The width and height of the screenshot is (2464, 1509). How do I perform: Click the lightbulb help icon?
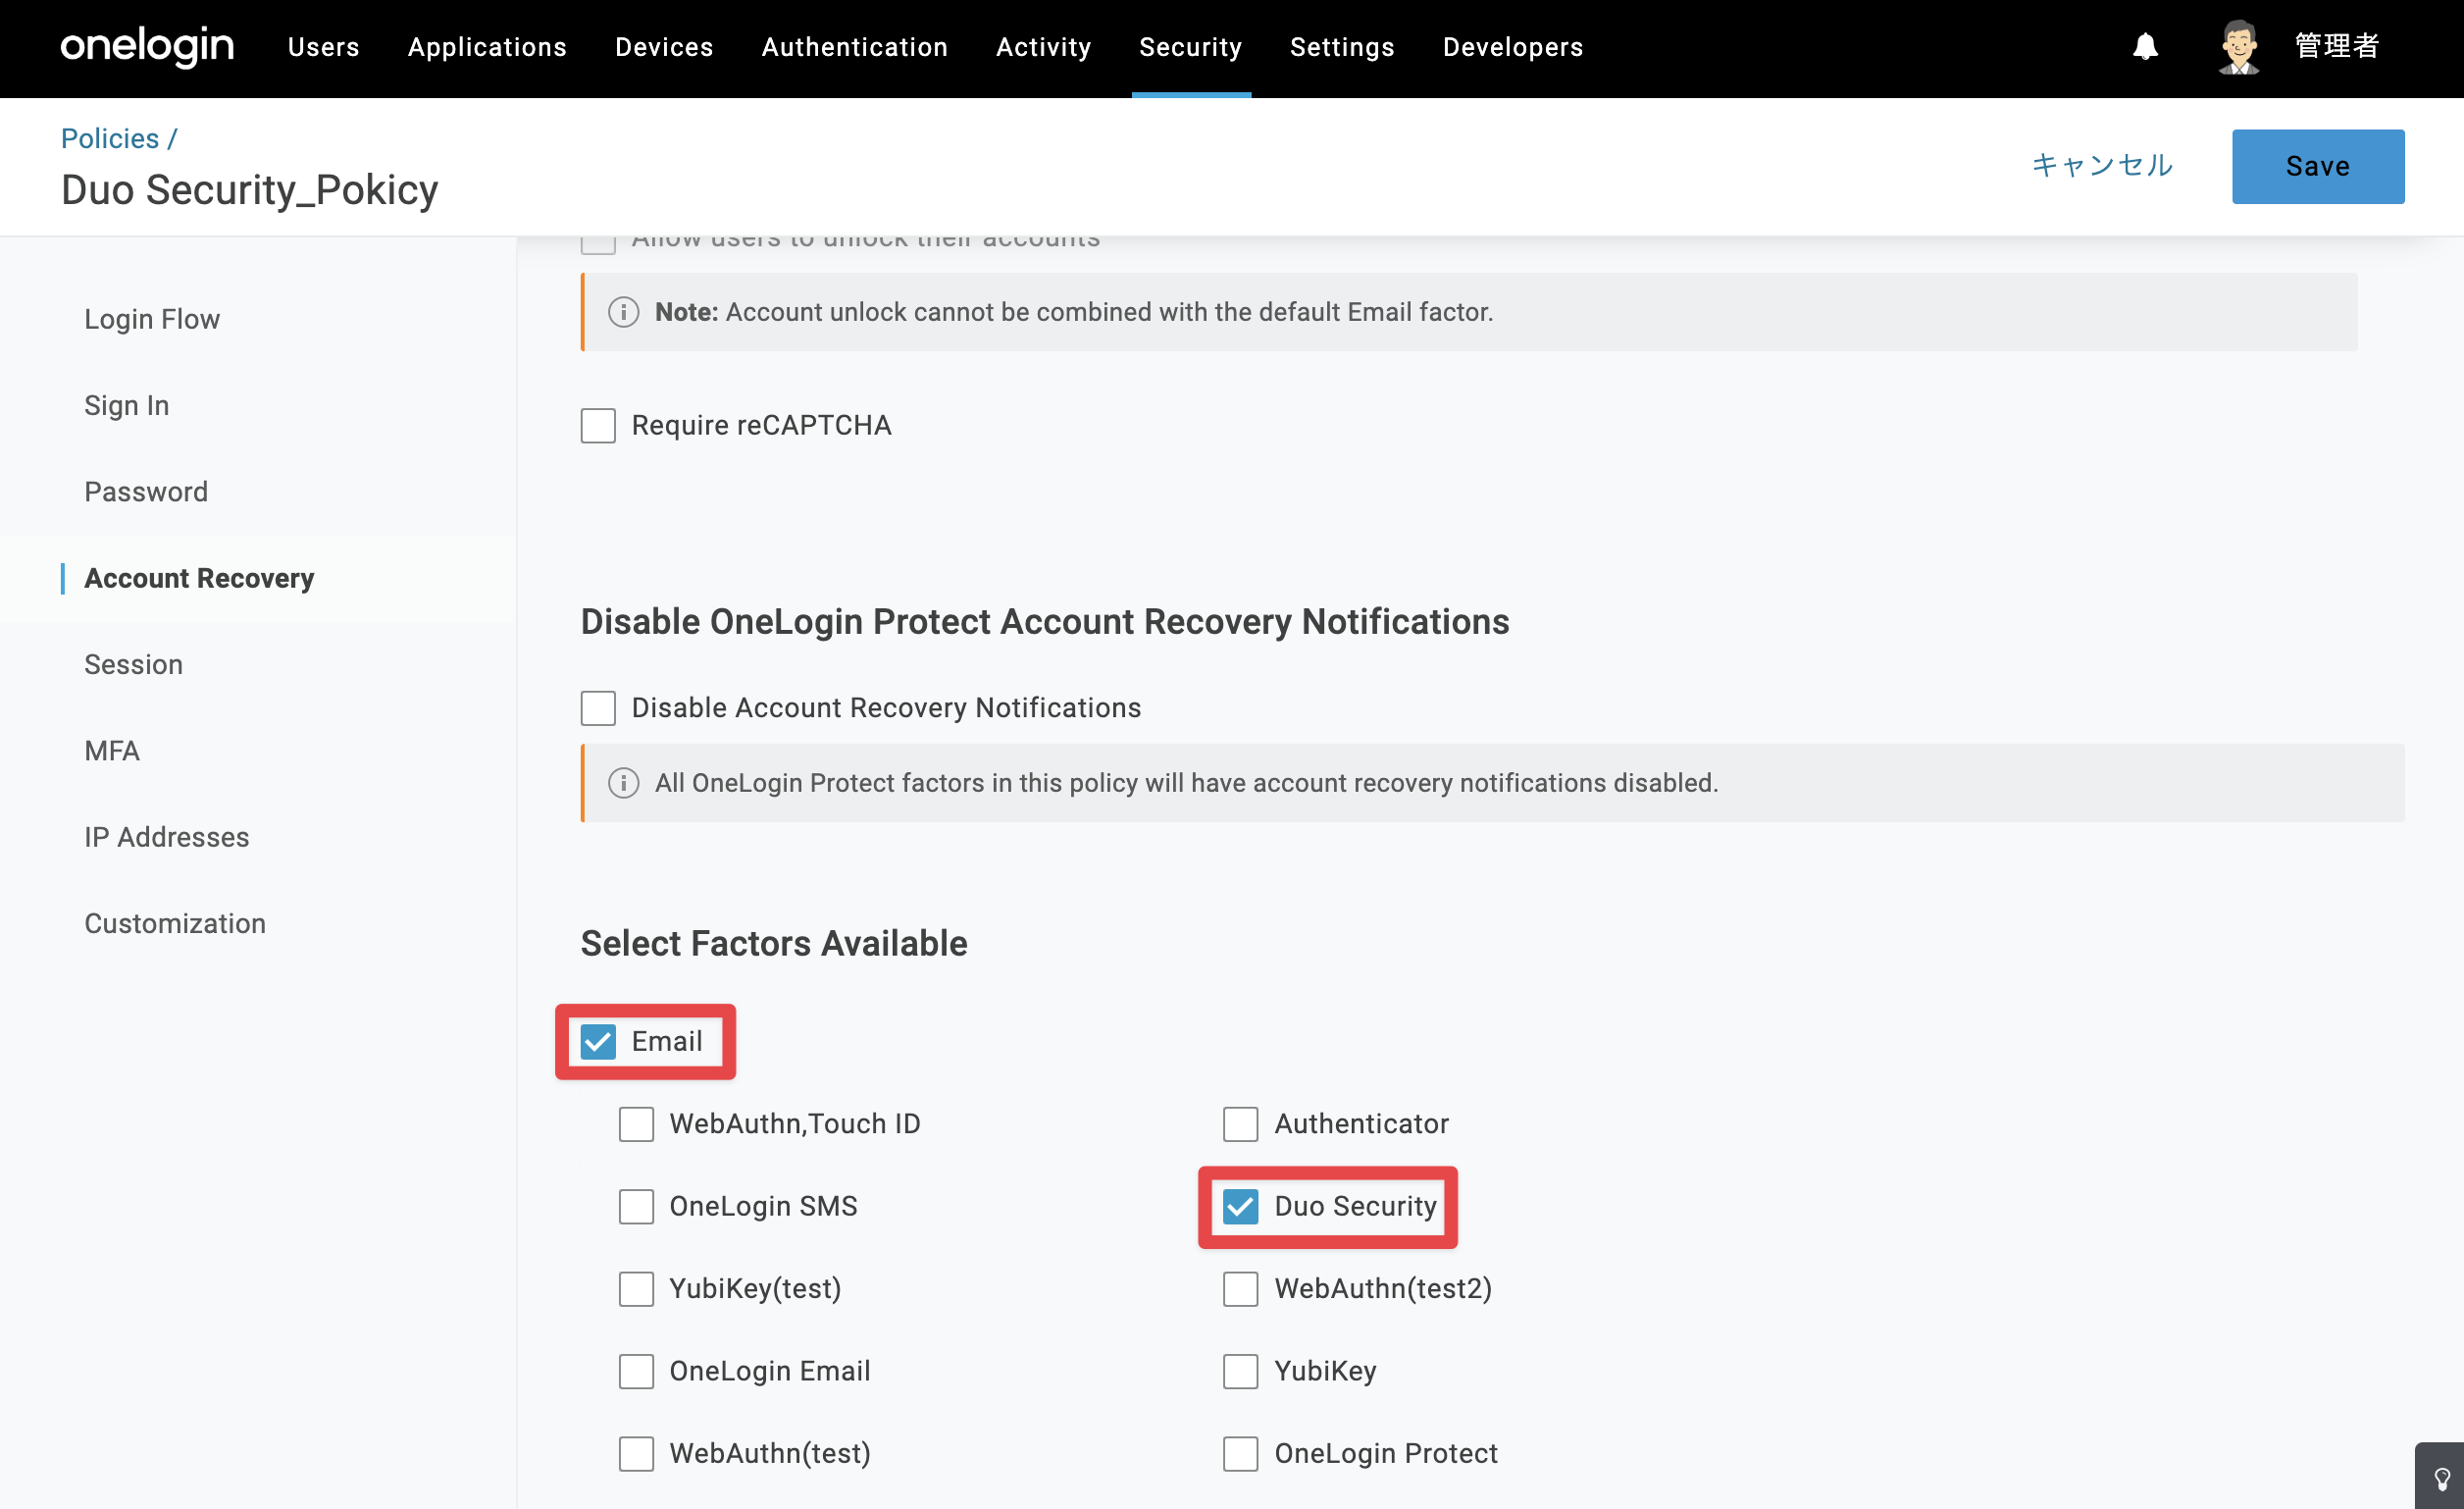[2442, 1478]
